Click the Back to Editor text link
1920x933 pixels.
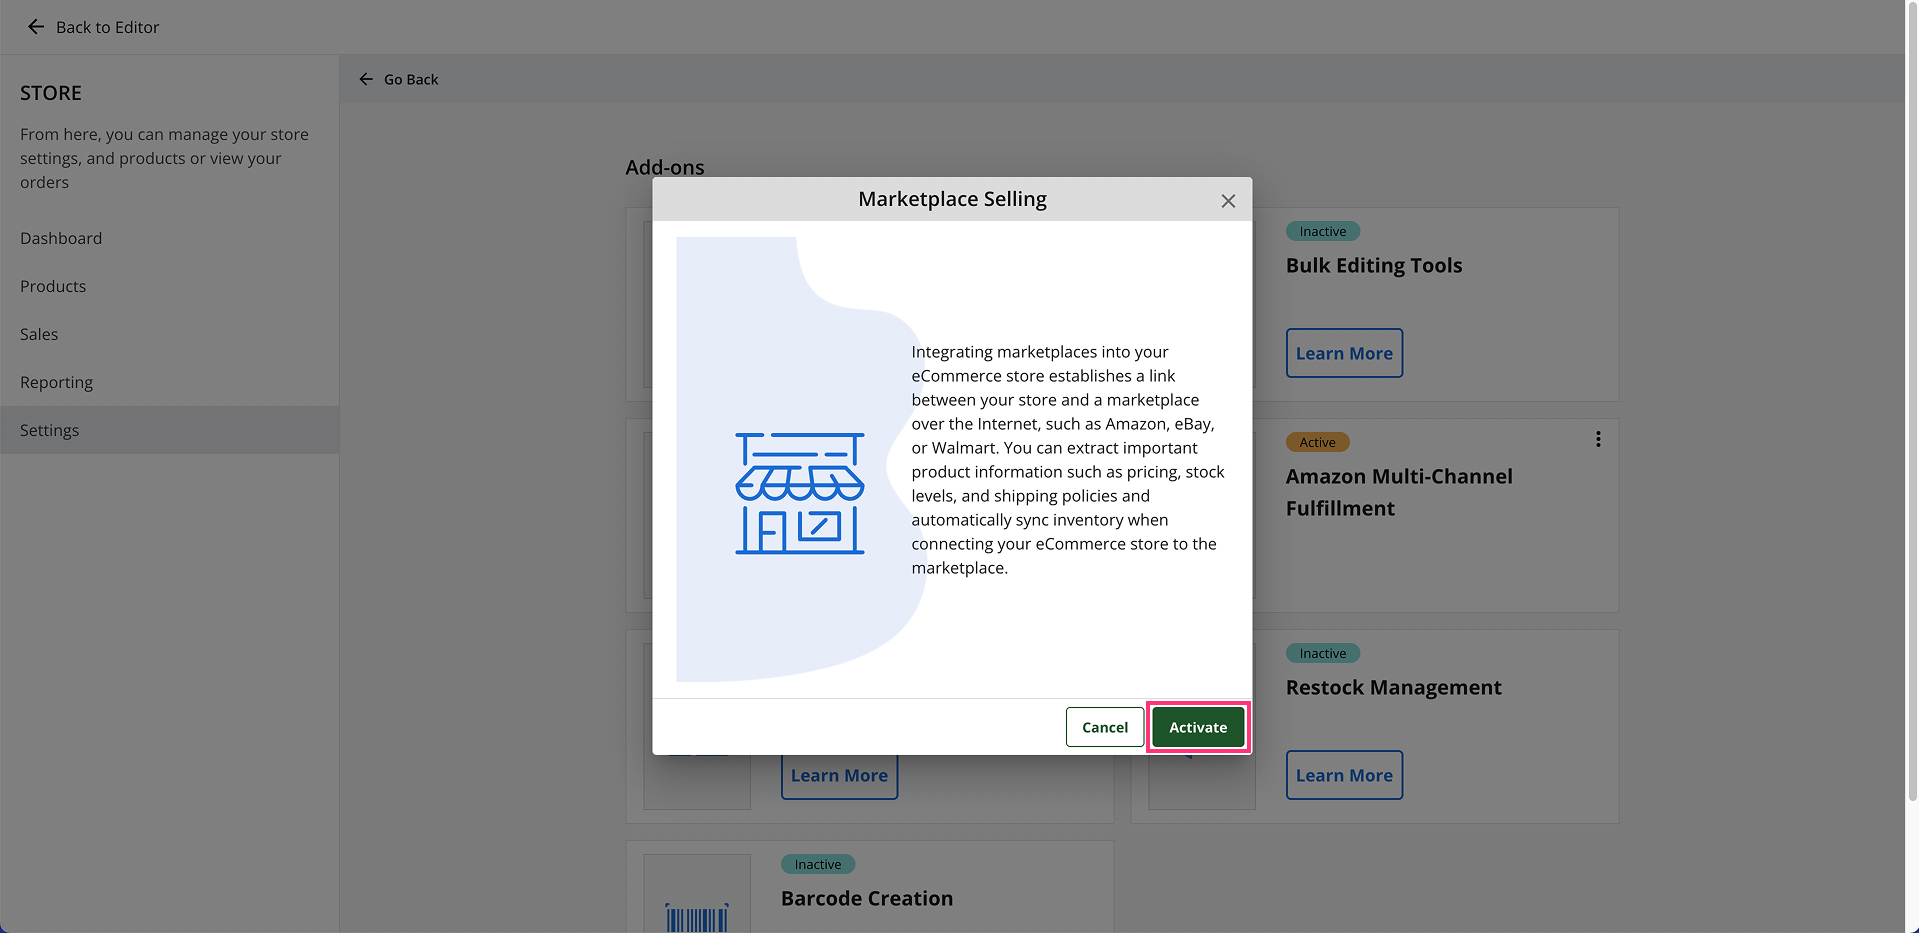(x=108, y=27)
